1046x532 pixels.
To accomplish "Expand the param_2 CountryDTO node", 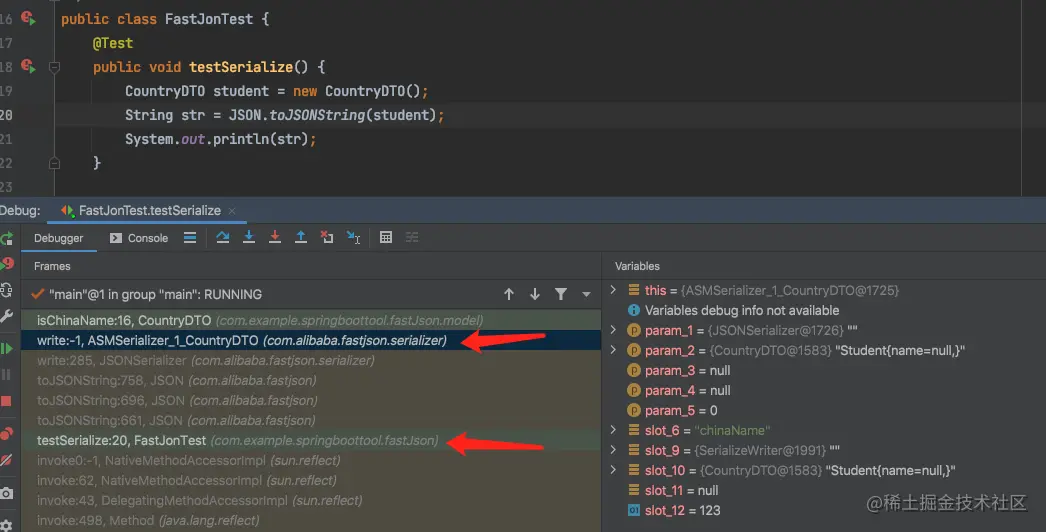I will coord(613,350).
